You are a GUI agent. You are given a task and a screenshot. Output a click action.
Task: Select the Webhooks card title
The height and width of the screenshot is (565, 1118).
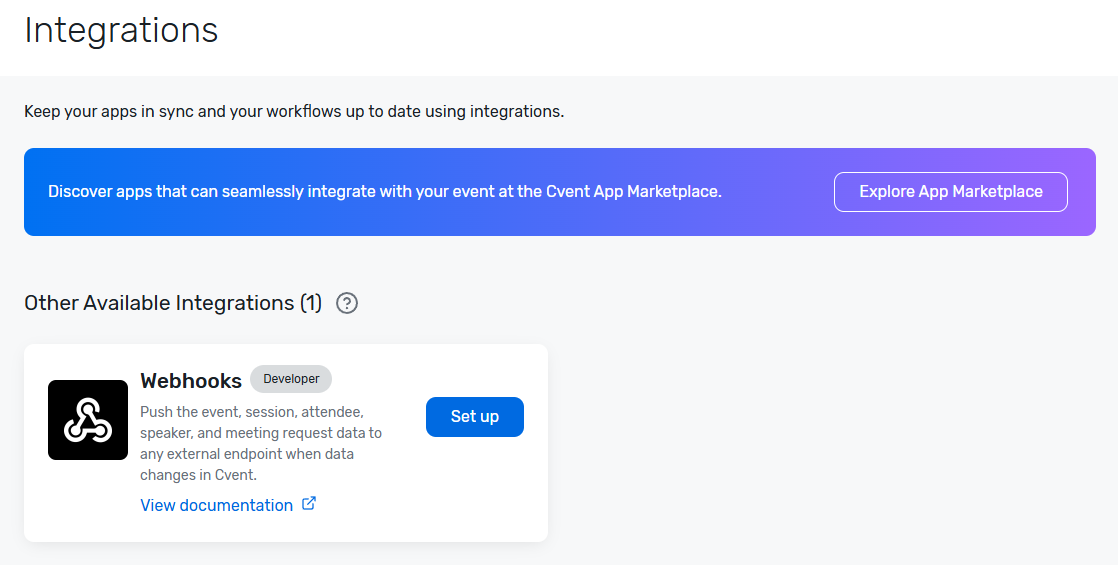190,381
